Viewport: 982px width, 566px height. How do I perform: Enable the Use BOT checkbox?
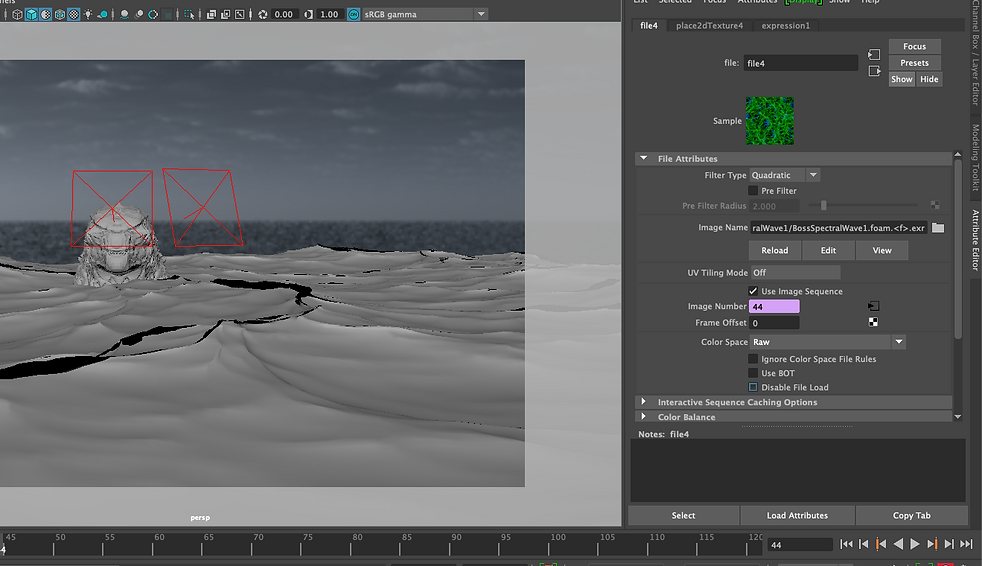[753, 373]
